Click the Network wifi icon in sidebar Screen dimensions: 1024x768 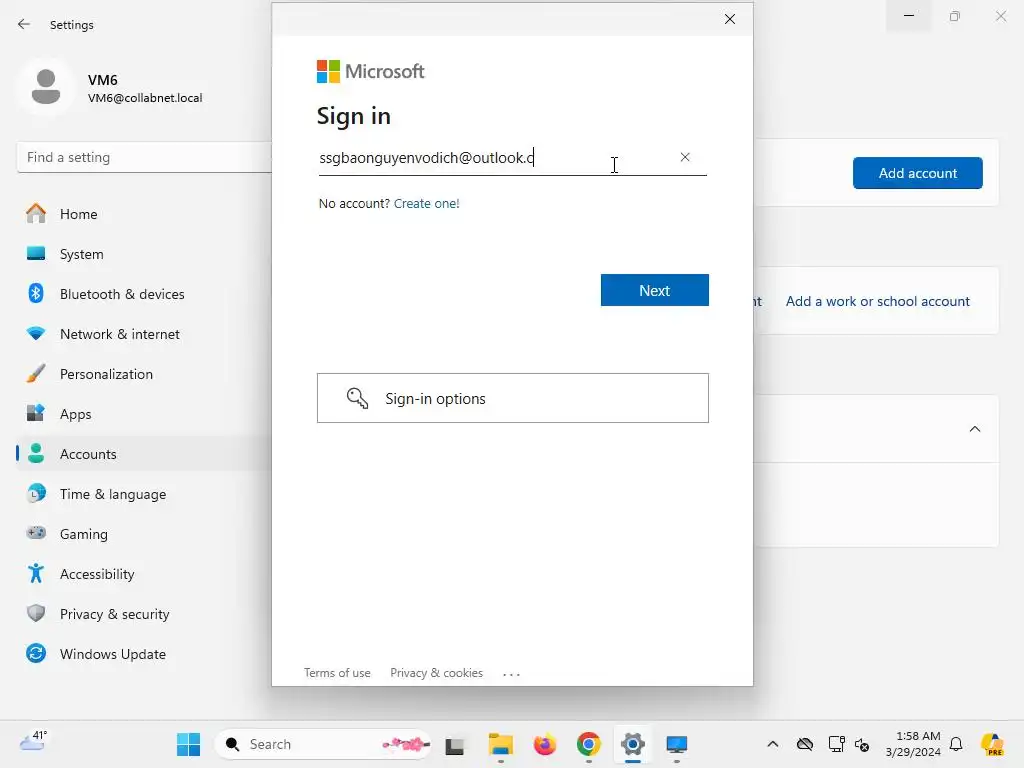[36, 333]
